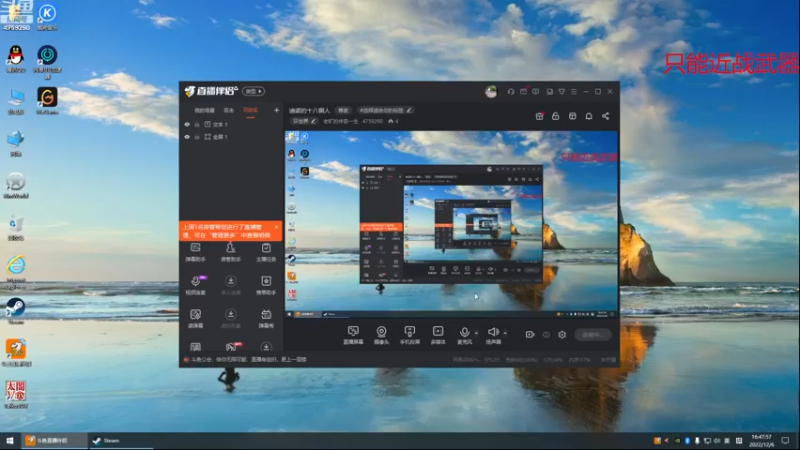Viewport: 800px width, 450px height.
Task: Open the hamburger main menu in title bar
Action: point(574,92)
